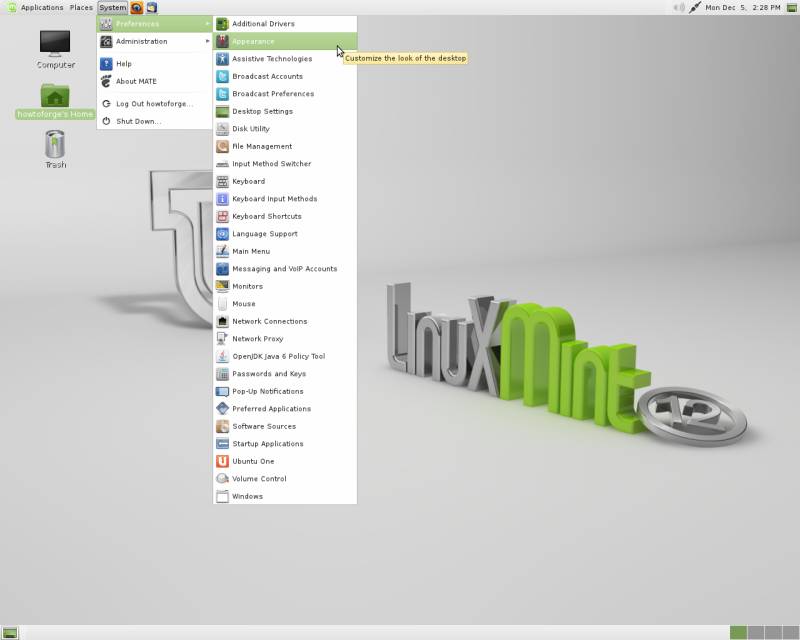Image resolution: width=800 pixels, height=640 pixels.
Task: Open the Places menu
Action: 81,8
